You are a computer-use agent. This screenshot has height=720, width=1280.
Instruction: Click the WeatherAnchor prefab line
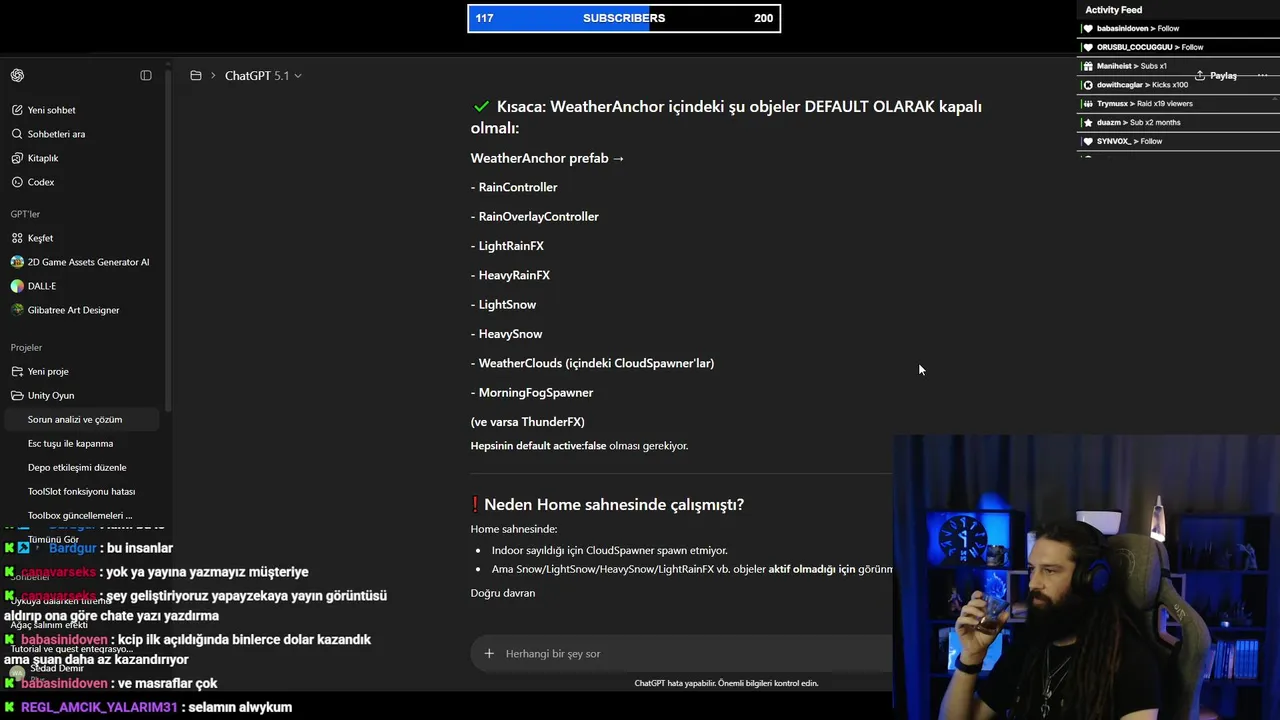[547, 158]
